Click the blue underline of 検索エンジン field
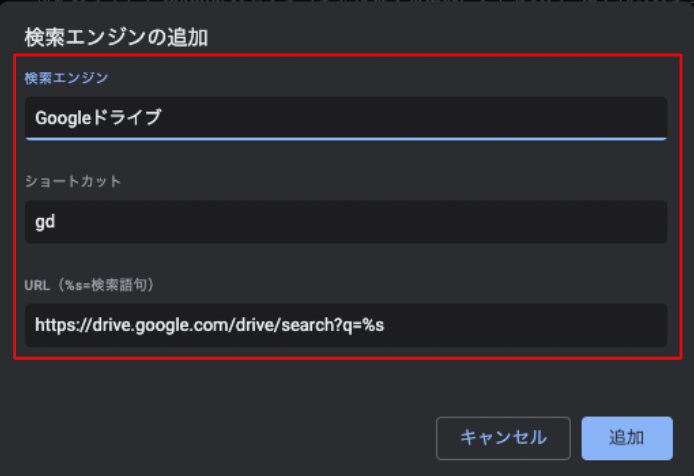This screenshot has width=694, height=476. (x=345, y=138)
